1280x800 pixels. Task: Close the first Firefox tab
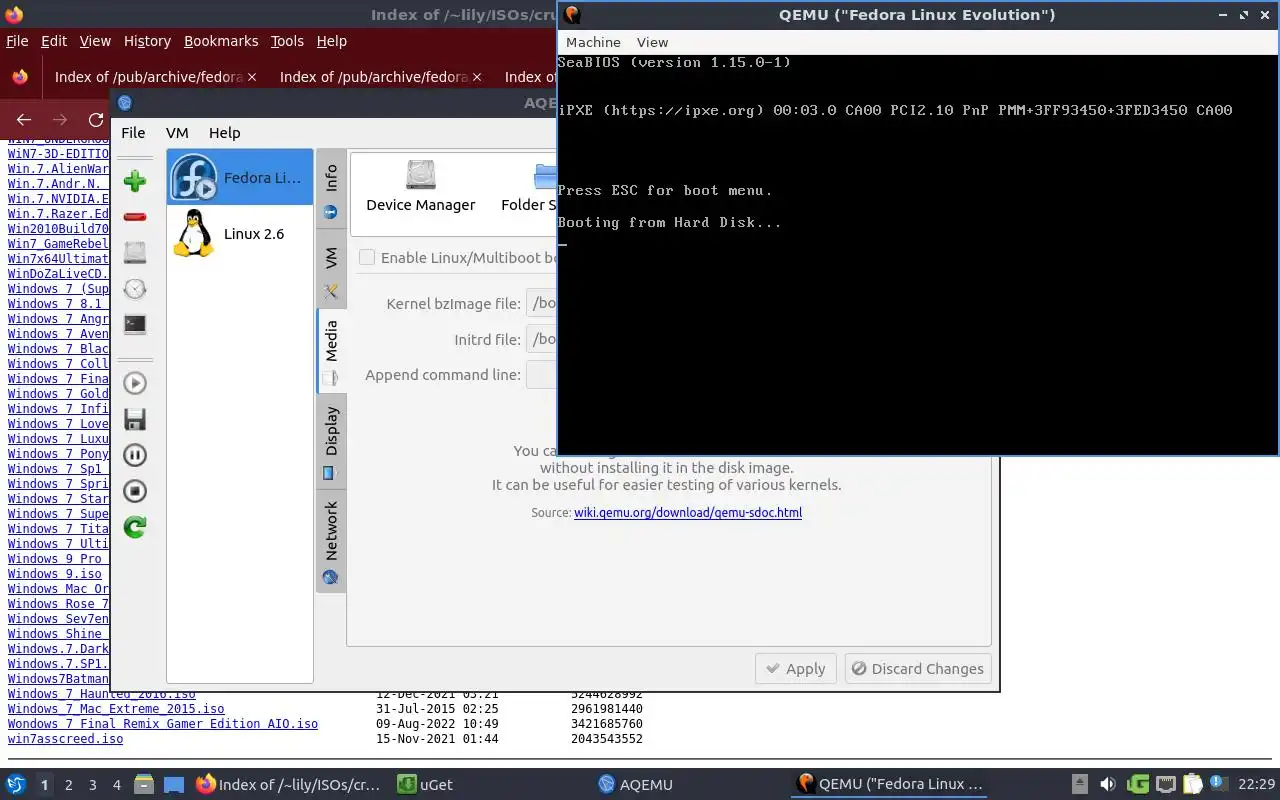tap(252, 77)
